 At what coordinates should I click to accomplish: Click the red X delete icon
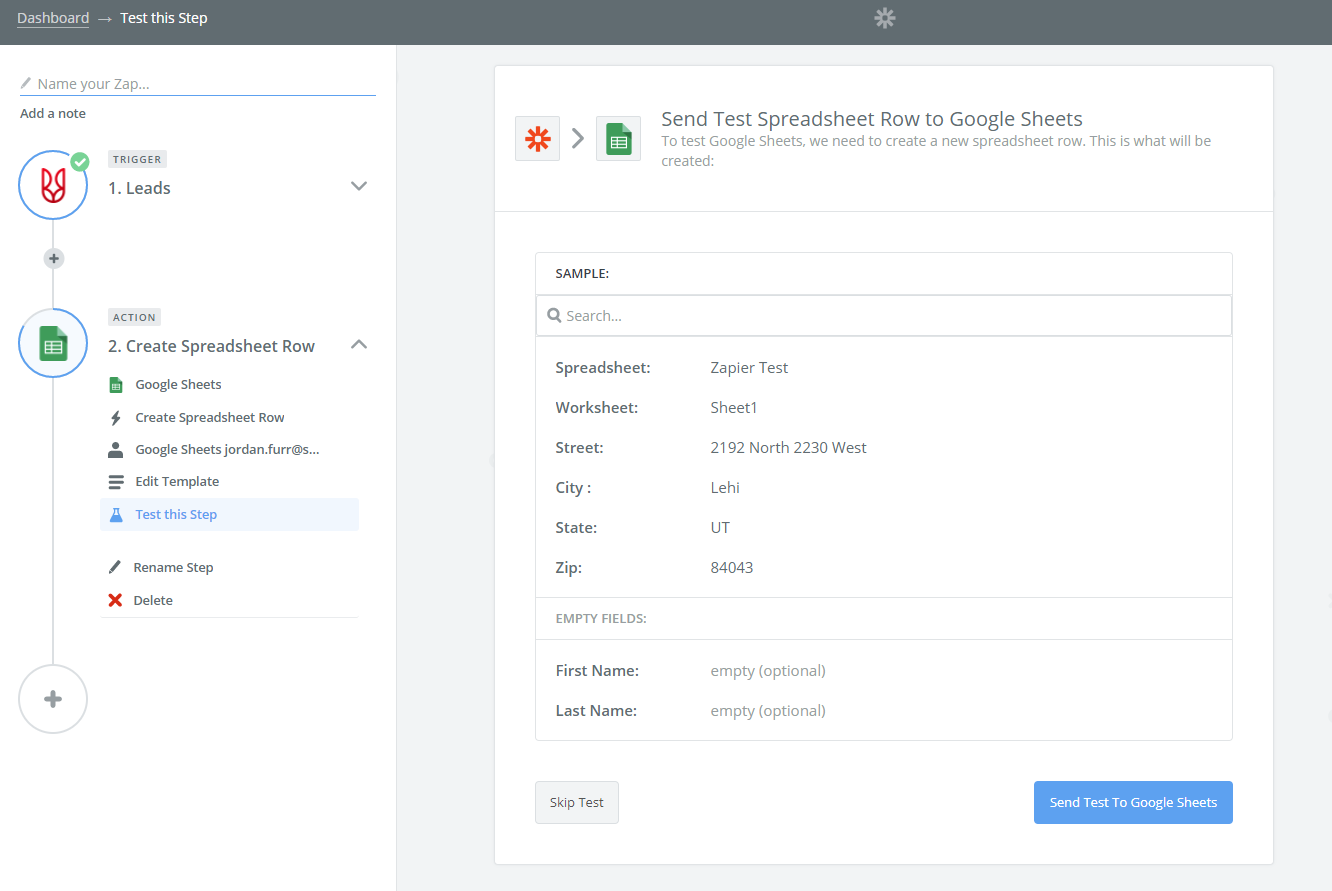click(x=115, y=600)
